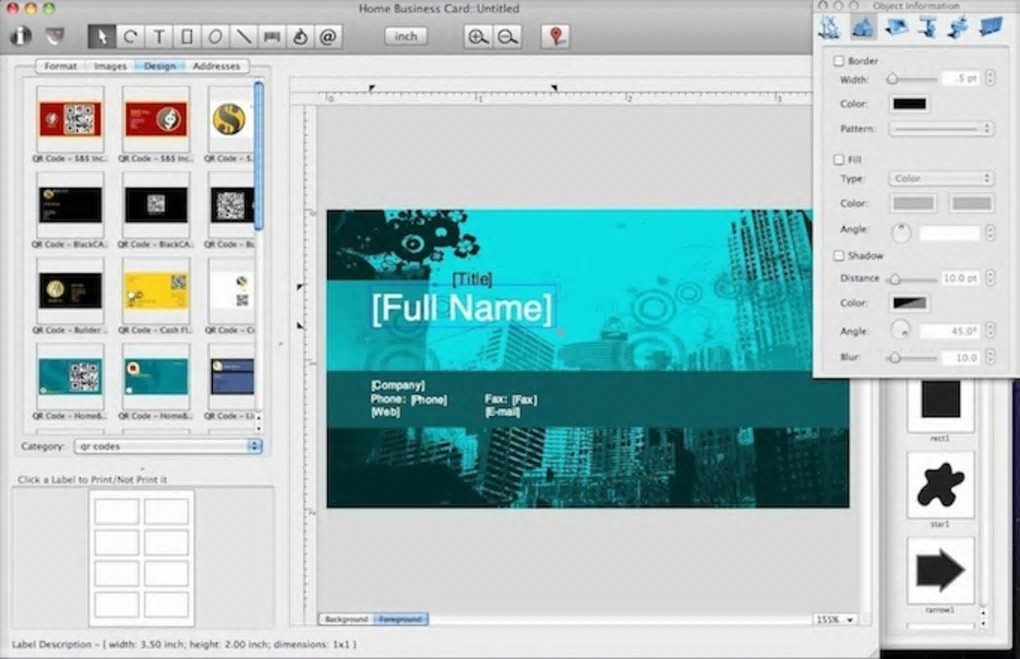Enable the Border checkbox
This screenshot has width=1020, height=659.
[x=839, y=61]
